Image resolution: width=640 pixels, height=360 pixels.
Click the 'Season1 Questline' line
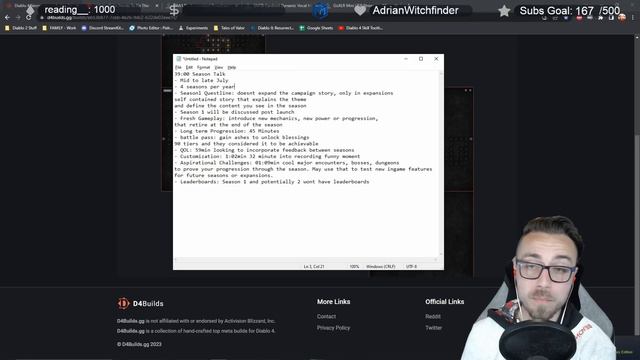[284, 93]
